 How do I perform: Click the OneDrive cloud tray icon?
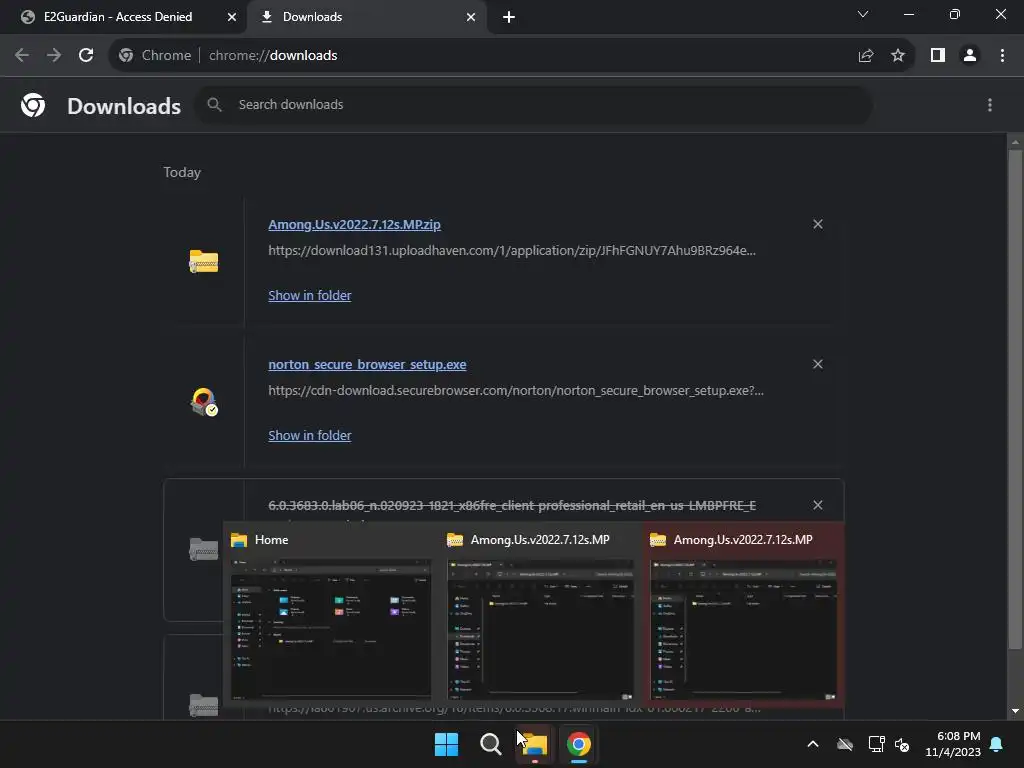(x=845, y=744)
